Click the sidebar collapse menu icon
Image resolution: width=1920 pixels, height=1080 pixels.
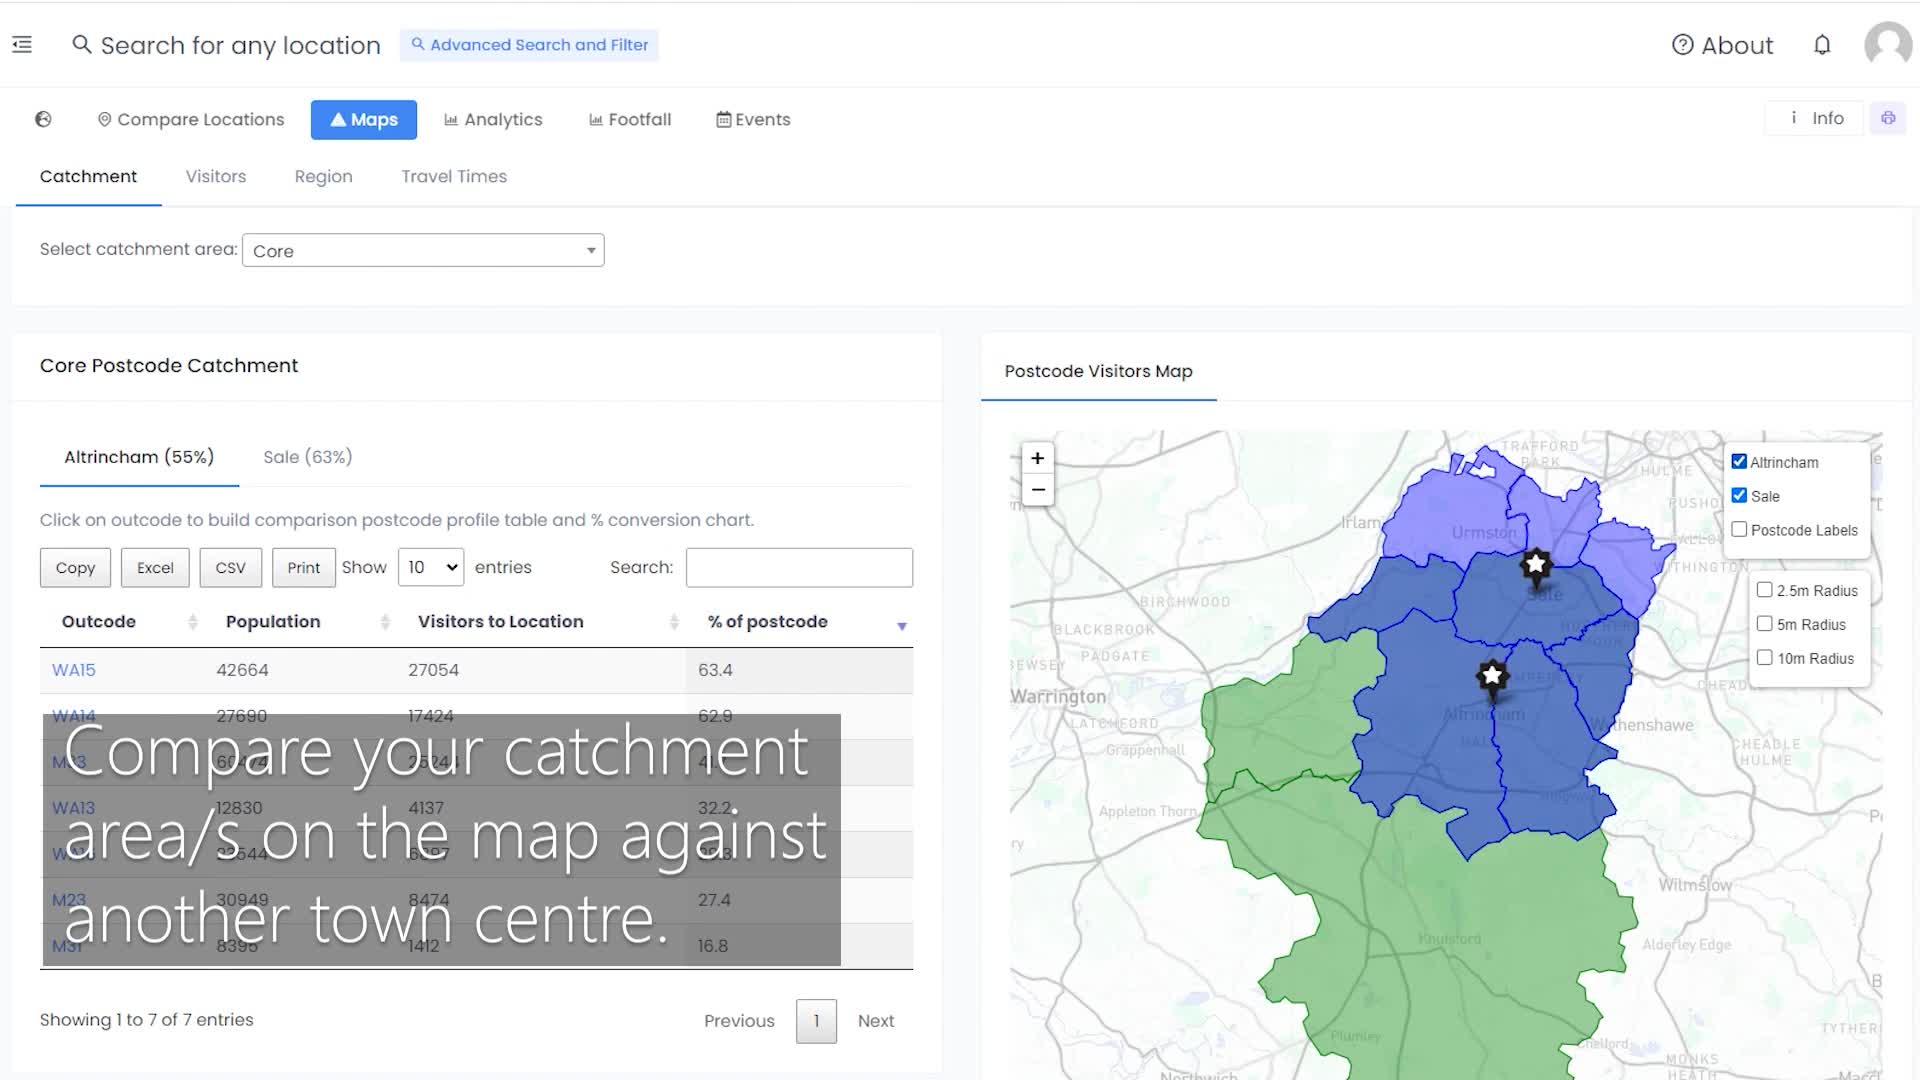(22, 45)
